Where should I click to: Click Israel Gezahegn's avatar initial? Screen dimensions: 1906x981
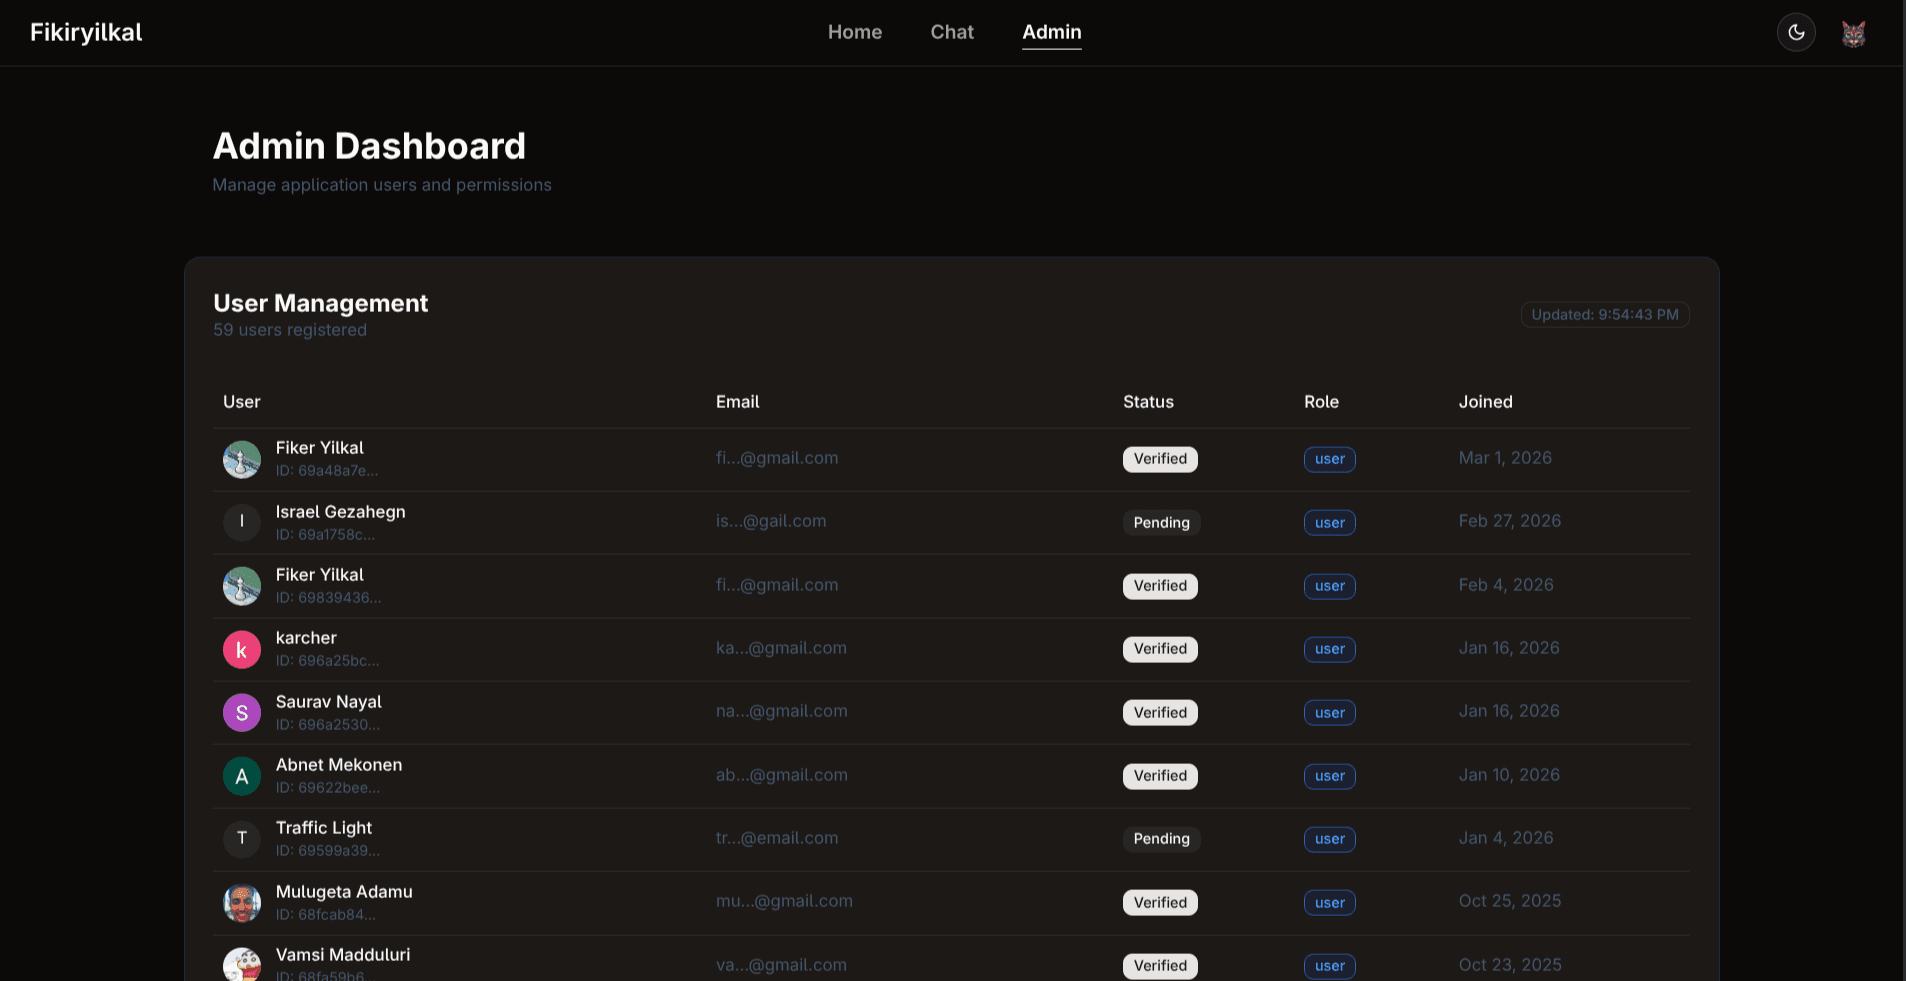pyautogui.click(x=242, y=522)
